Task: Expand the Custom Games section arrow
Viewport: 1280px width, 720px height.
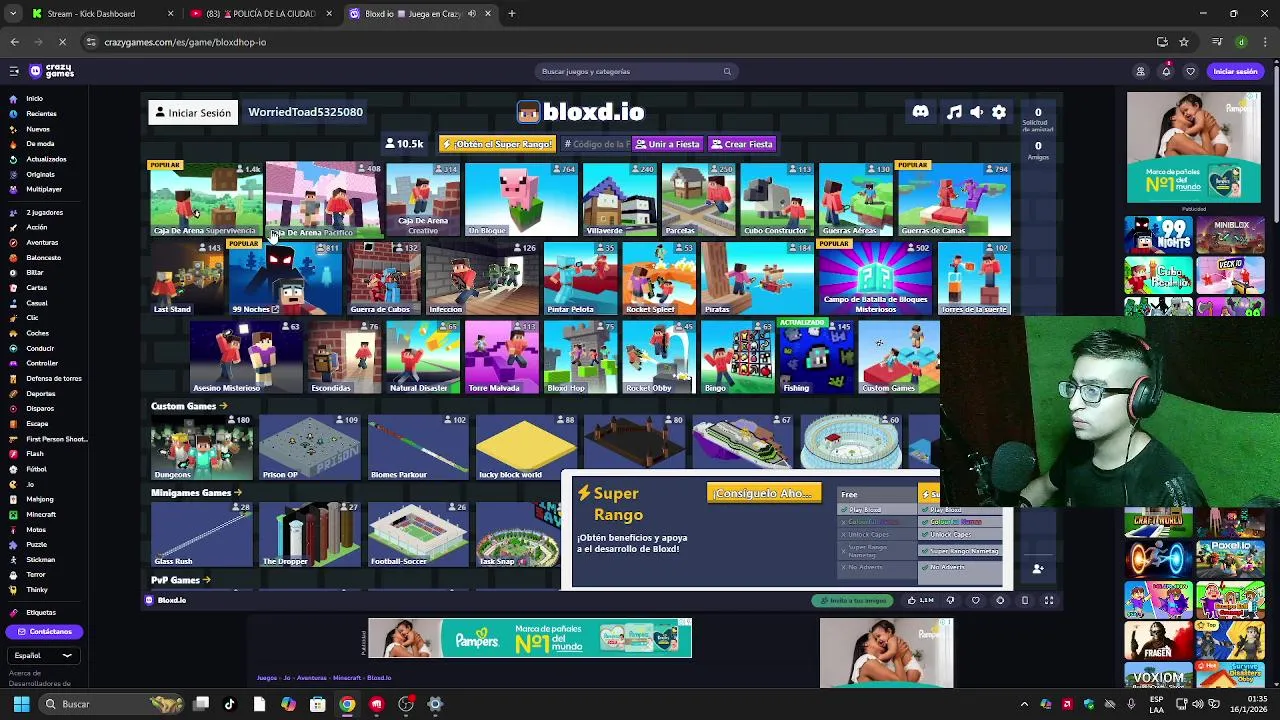Action: click(x=223, y=406)
